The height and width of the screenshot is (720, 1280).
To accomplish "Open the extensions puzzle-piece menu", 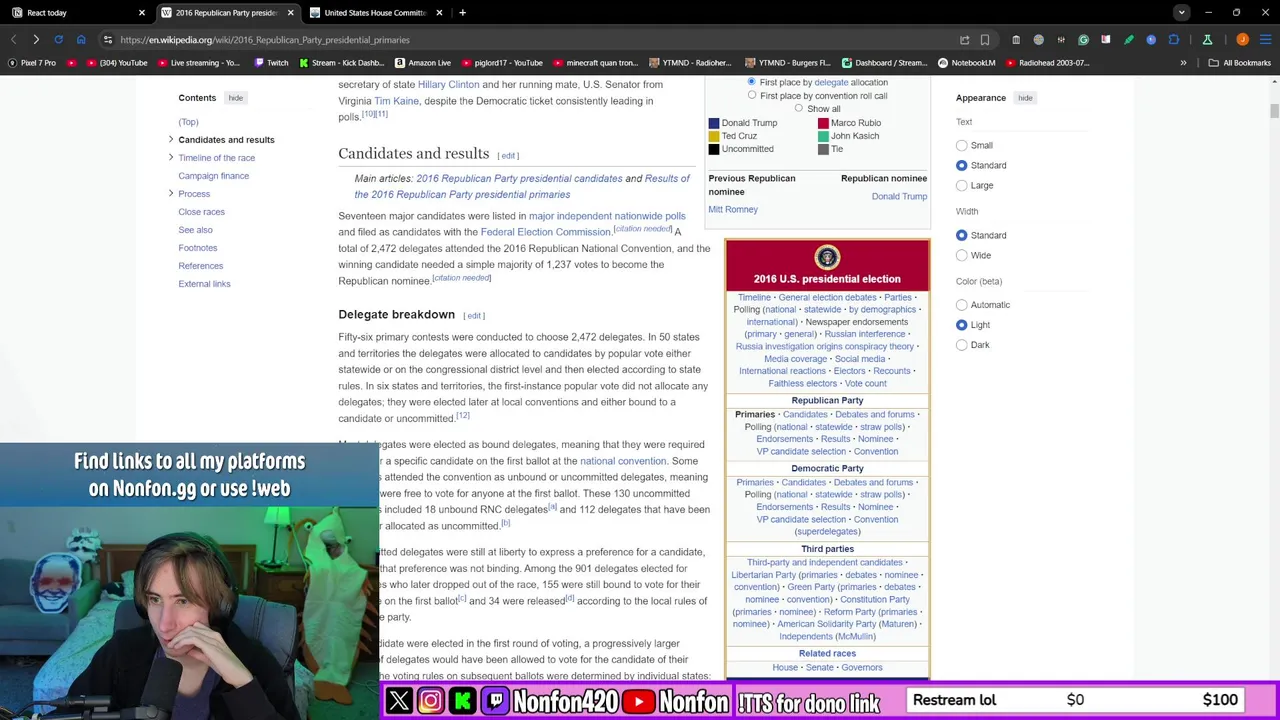I will coord(1174,40).
